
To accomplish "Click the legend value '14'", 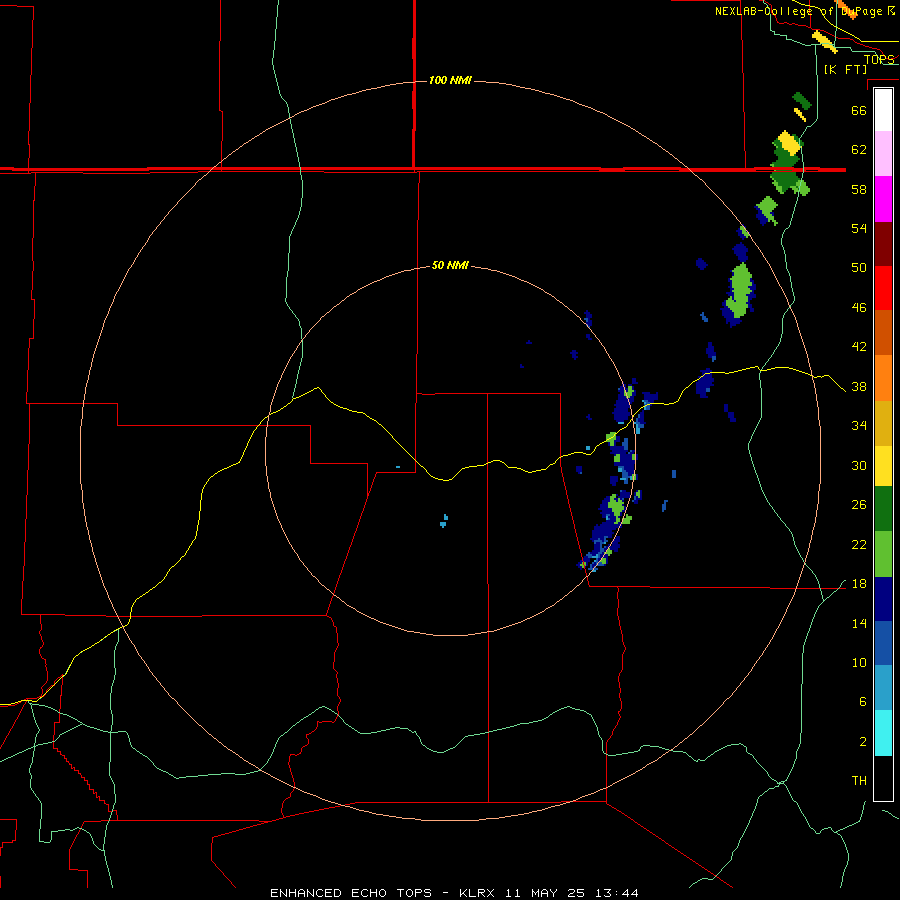I will point(859,623).
